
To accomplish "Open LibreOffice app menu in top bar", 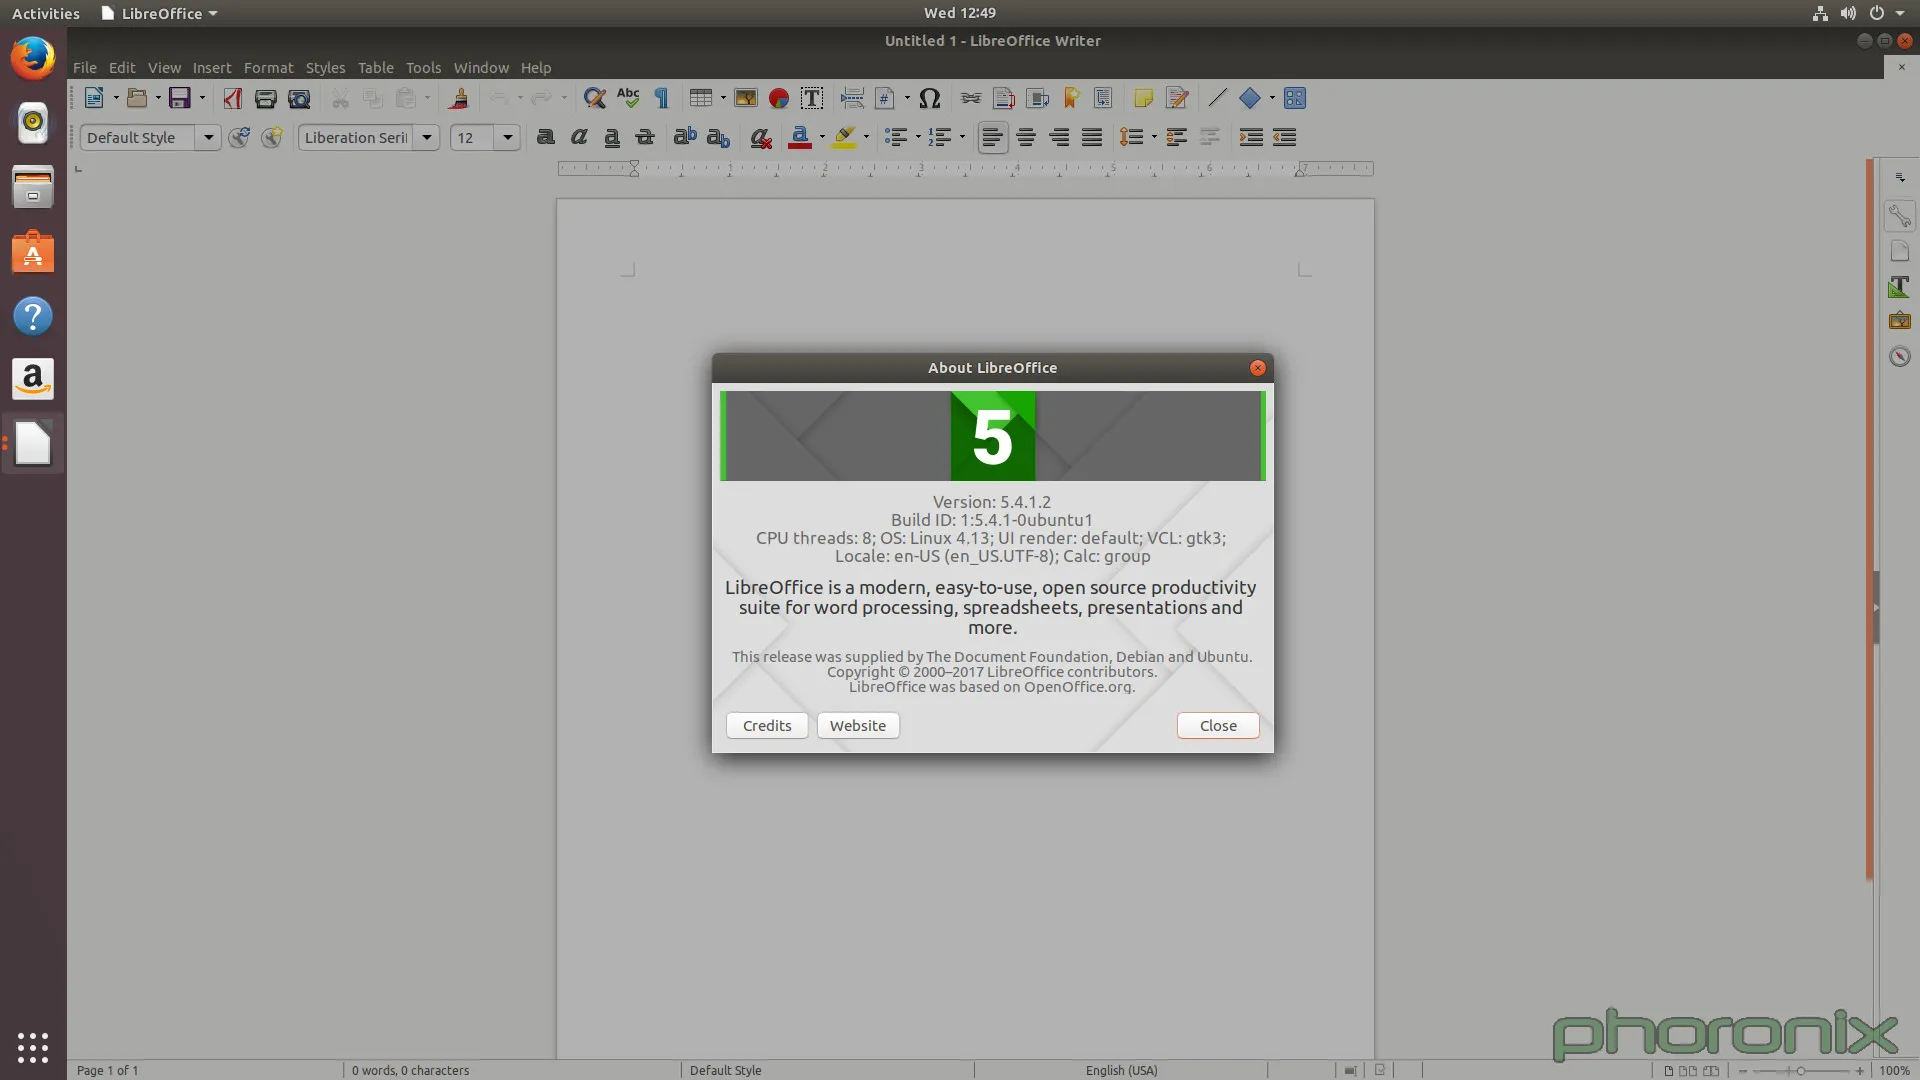I will click(159, 13).
